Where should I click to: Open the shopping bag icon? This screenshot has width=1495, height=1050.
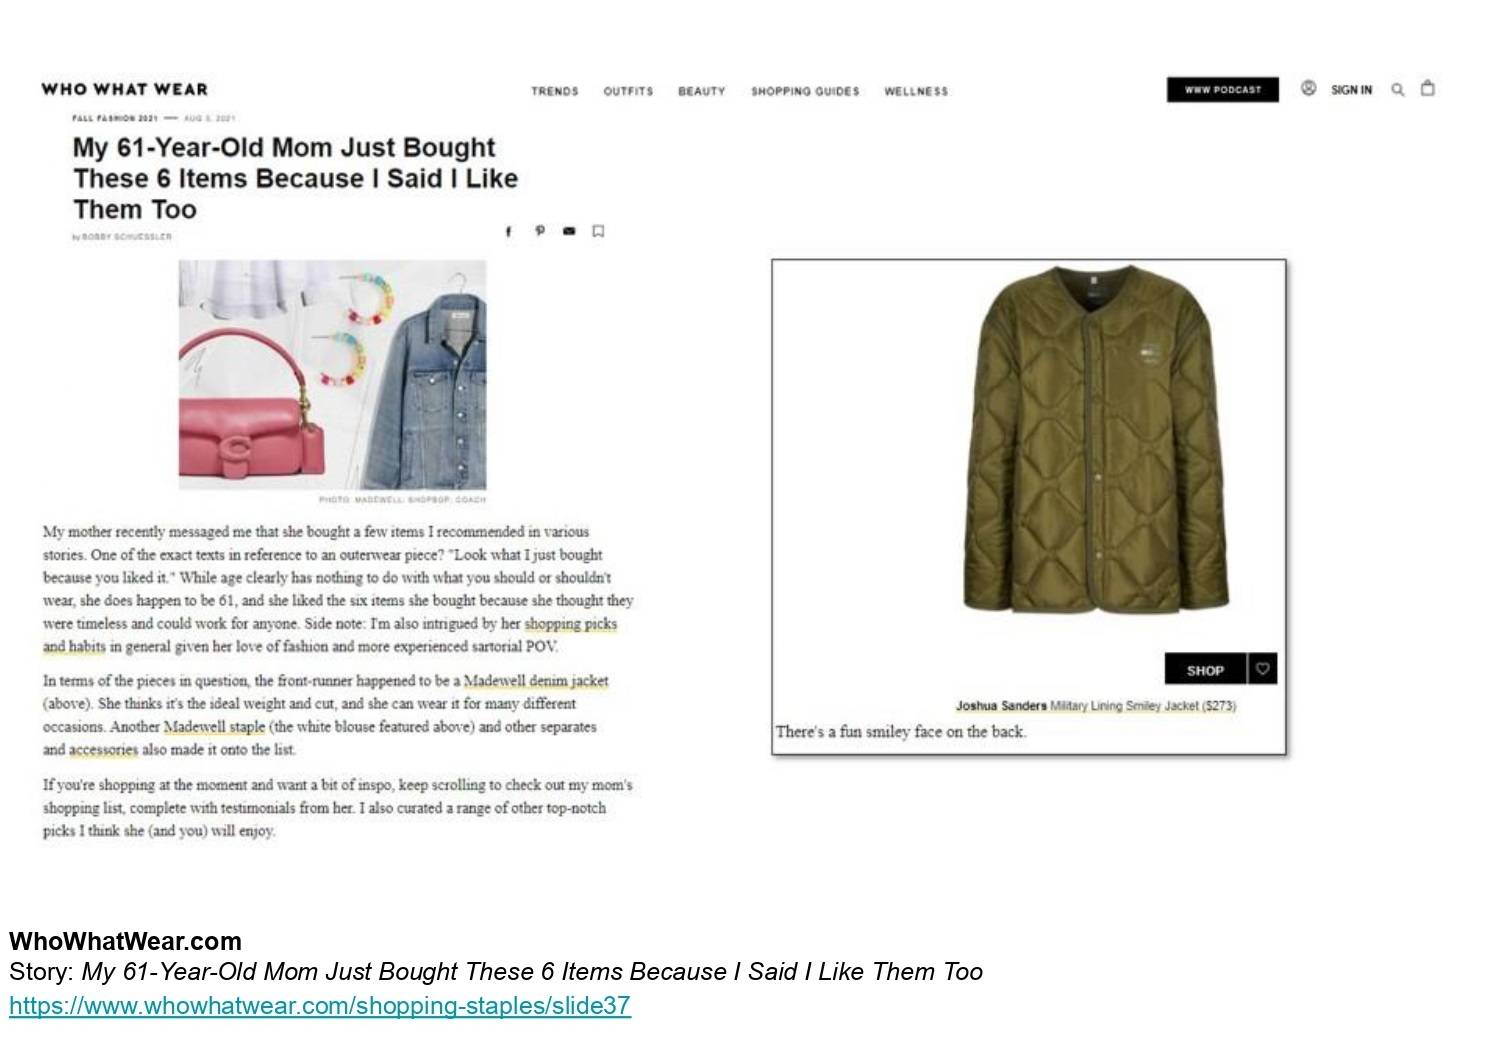1428,88
